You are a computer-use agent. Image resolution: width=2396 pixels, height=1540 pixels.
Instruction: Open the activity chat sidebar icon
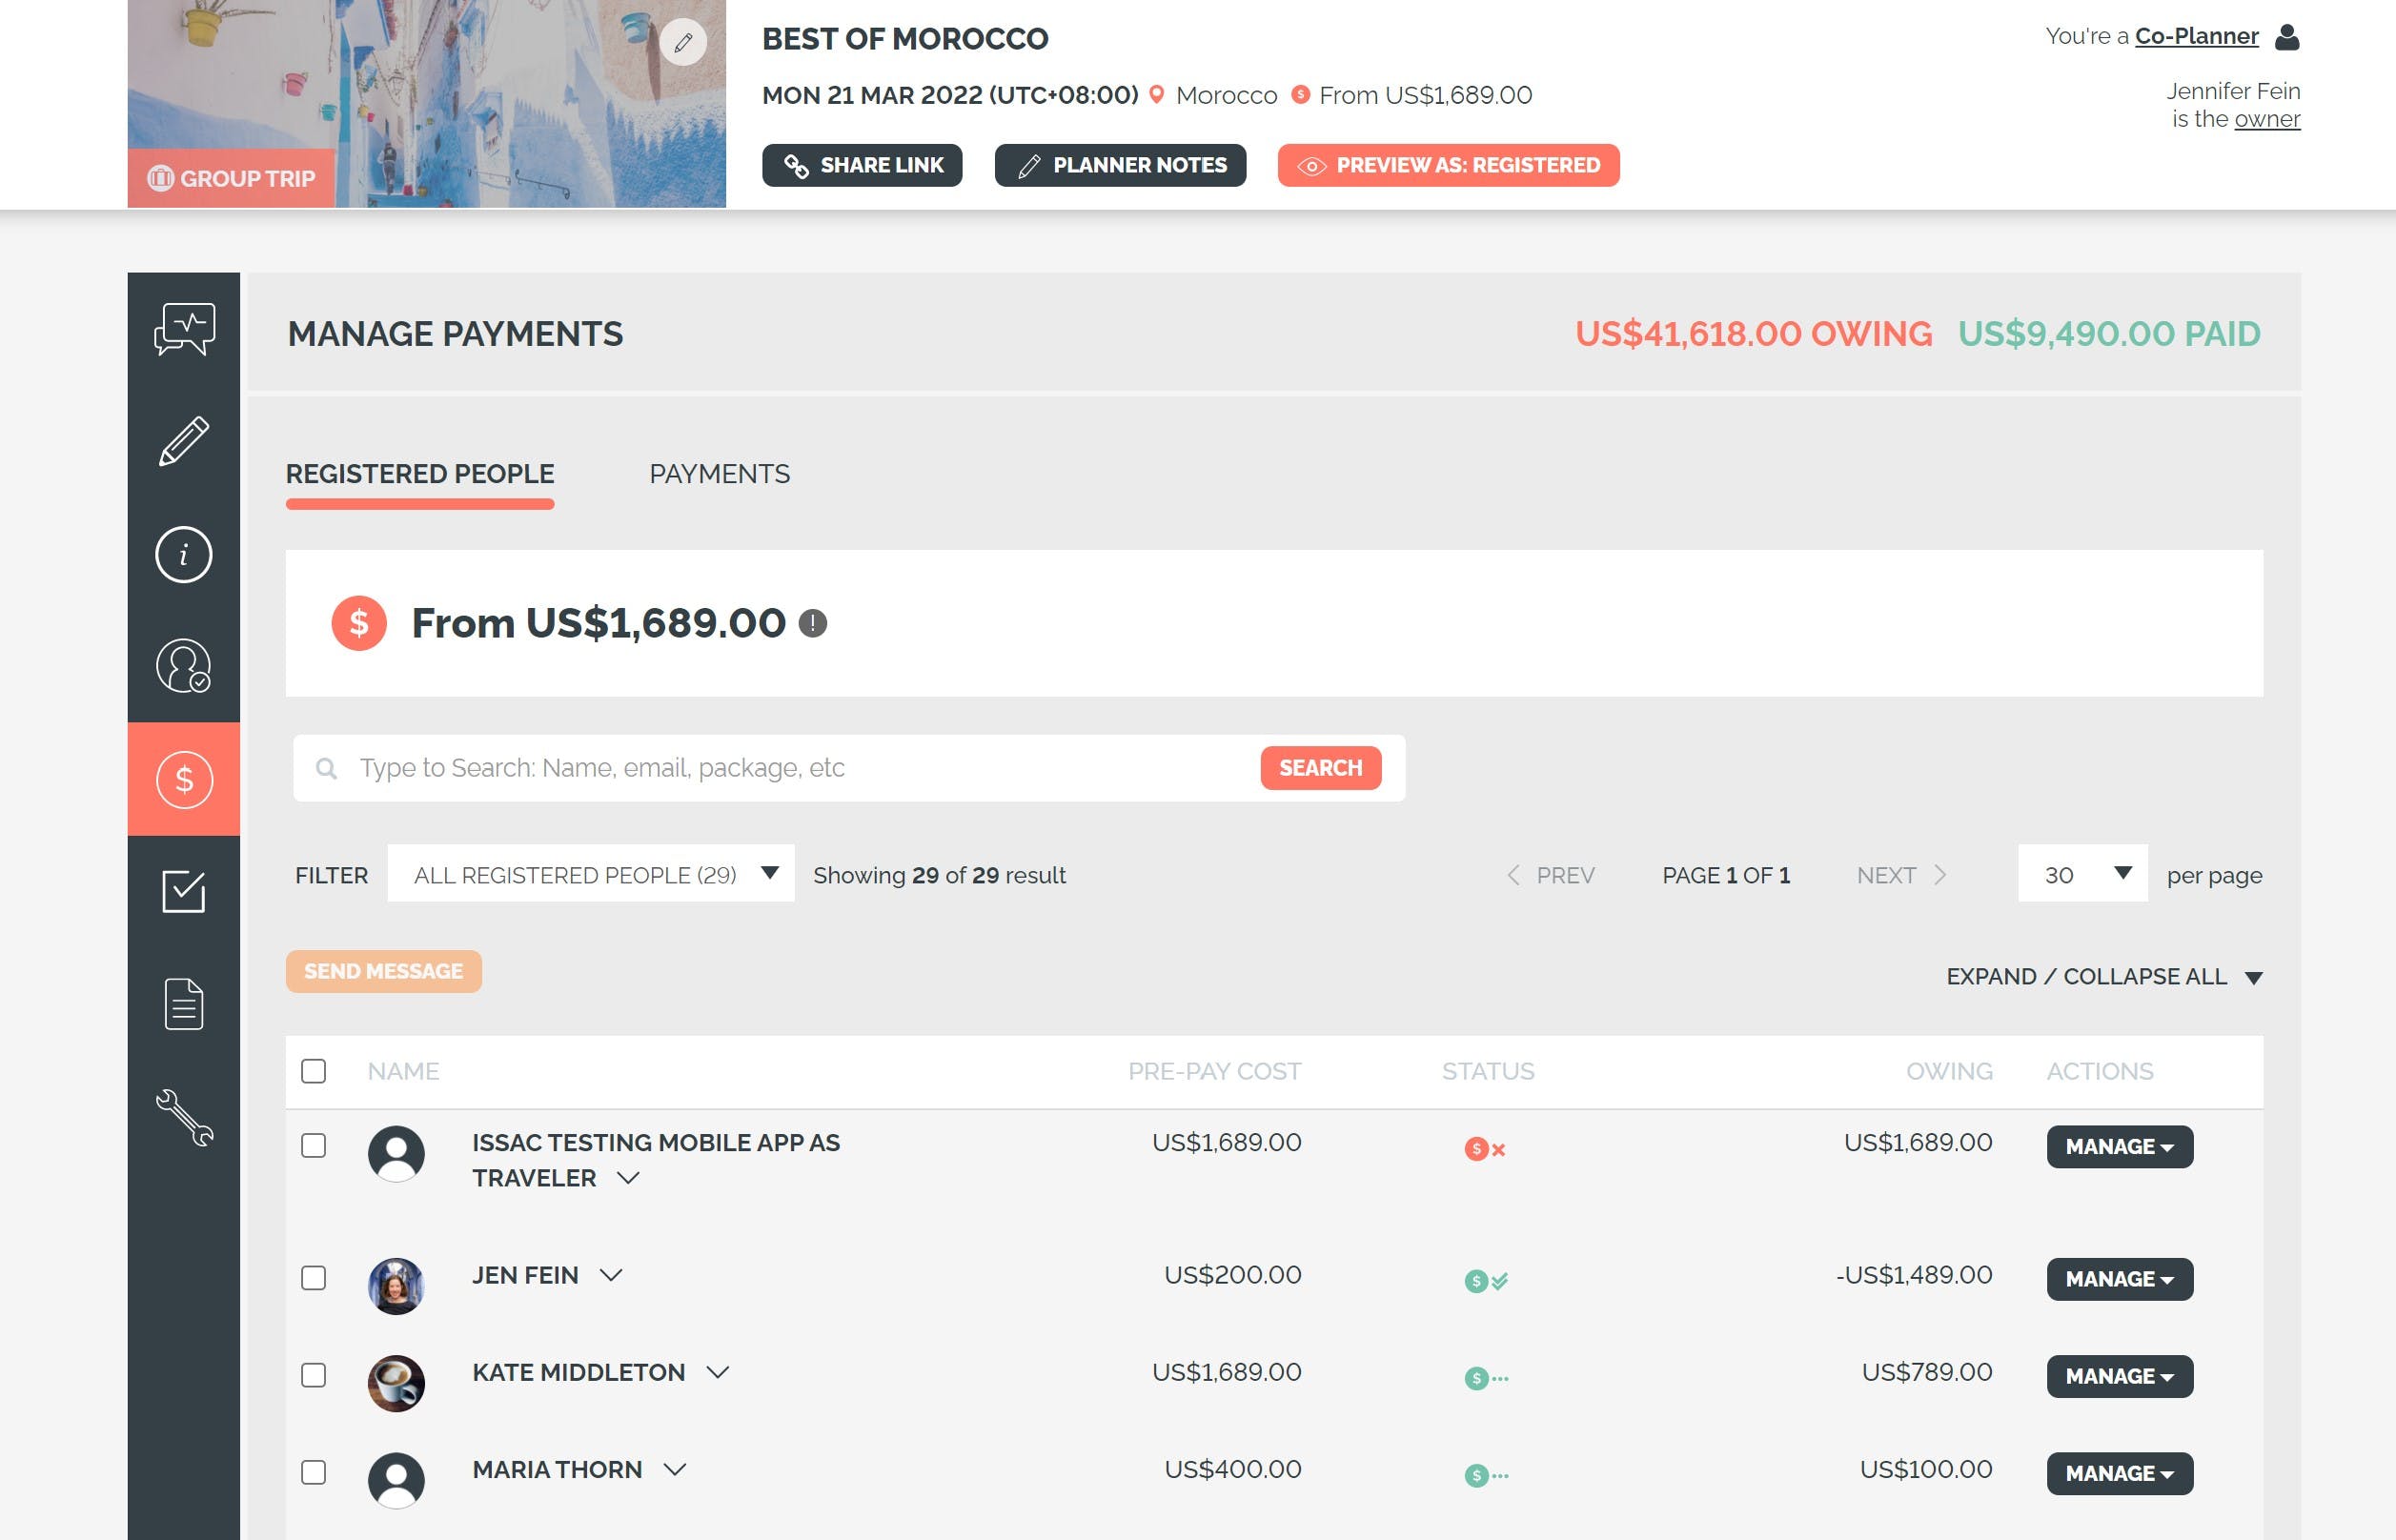[x=184, y=329]
